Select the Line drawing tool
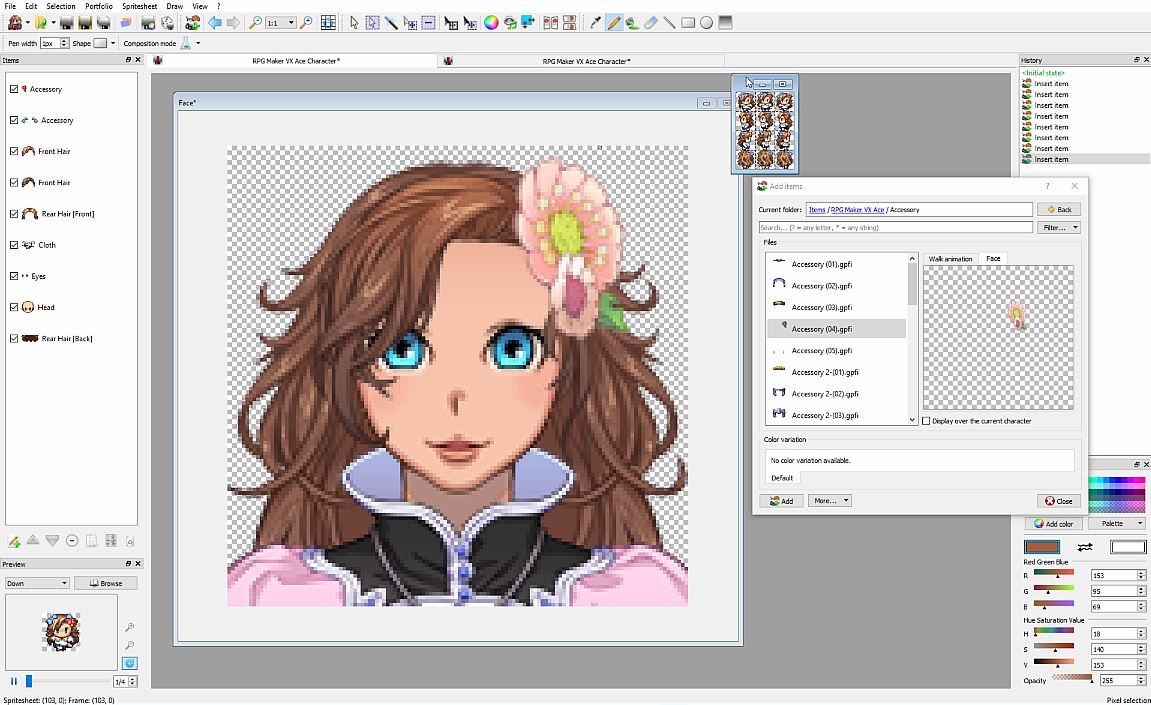This screenshot has width=1151, height=705. [668, 22]
